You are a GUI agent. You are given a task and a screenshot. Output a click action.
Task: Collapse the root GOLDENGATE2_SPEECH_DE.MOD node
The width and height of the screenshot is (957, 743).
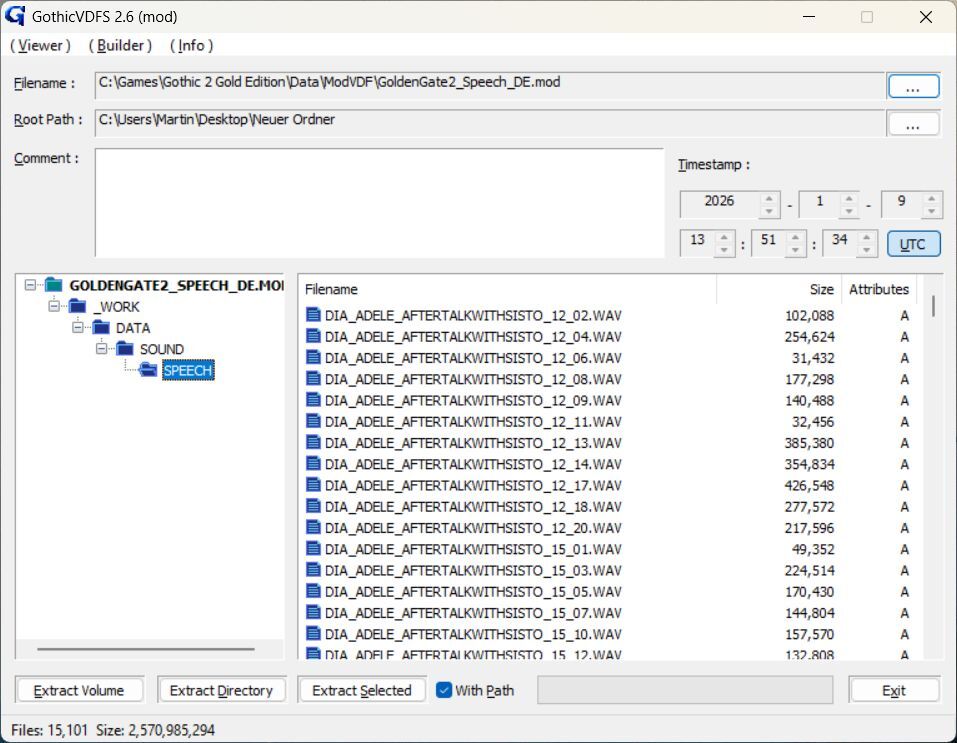31,285
